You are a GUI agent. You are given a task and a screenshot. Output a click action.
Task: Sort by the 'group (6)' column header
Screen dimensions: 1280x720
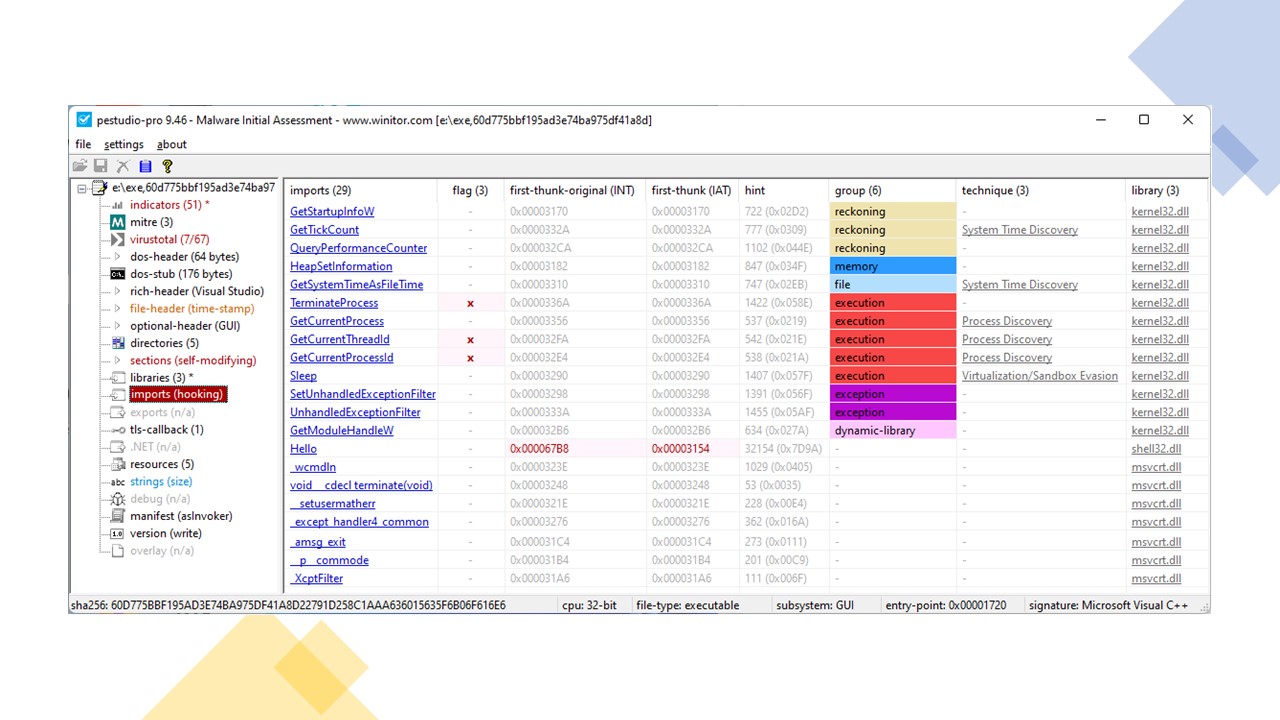tap(858, 190)
